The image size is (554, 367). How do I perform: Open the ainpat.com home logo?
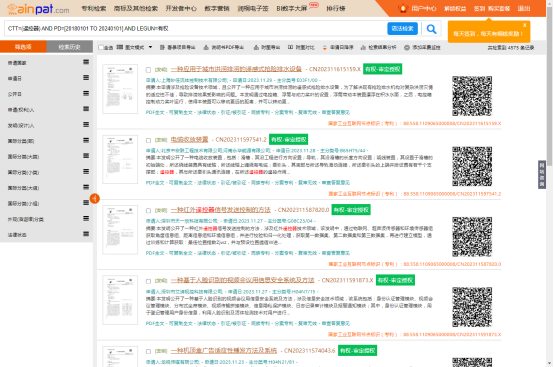pos(38,8)
